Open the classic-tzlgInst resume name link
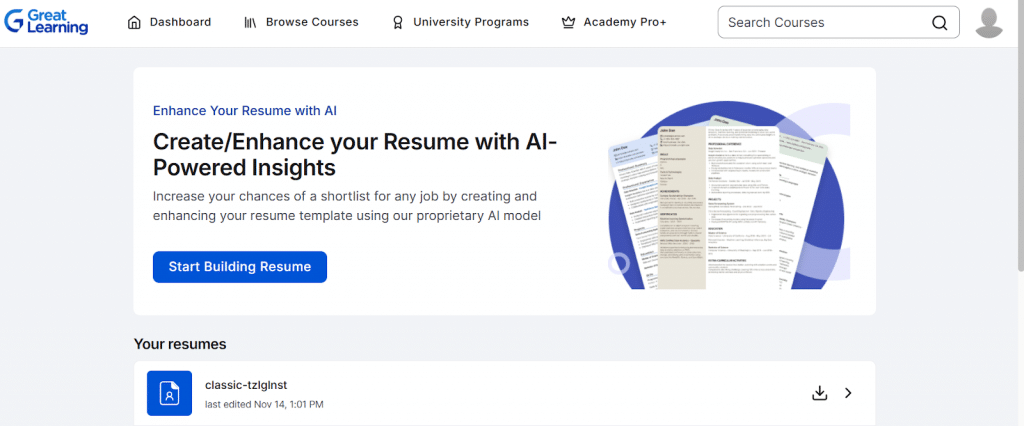Viewport: 1024px width, 426px height. click(x=246, y=385)
